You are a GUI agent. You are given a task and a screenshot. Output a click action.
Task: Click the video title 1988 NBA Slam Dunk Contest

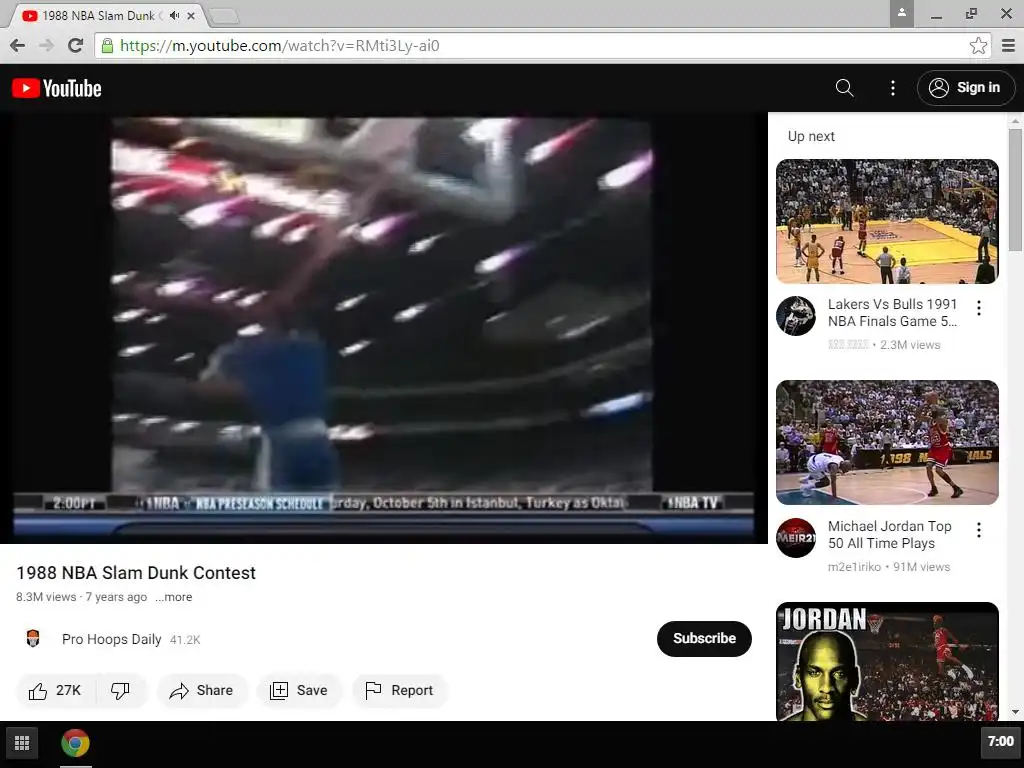tap(136, 573)
